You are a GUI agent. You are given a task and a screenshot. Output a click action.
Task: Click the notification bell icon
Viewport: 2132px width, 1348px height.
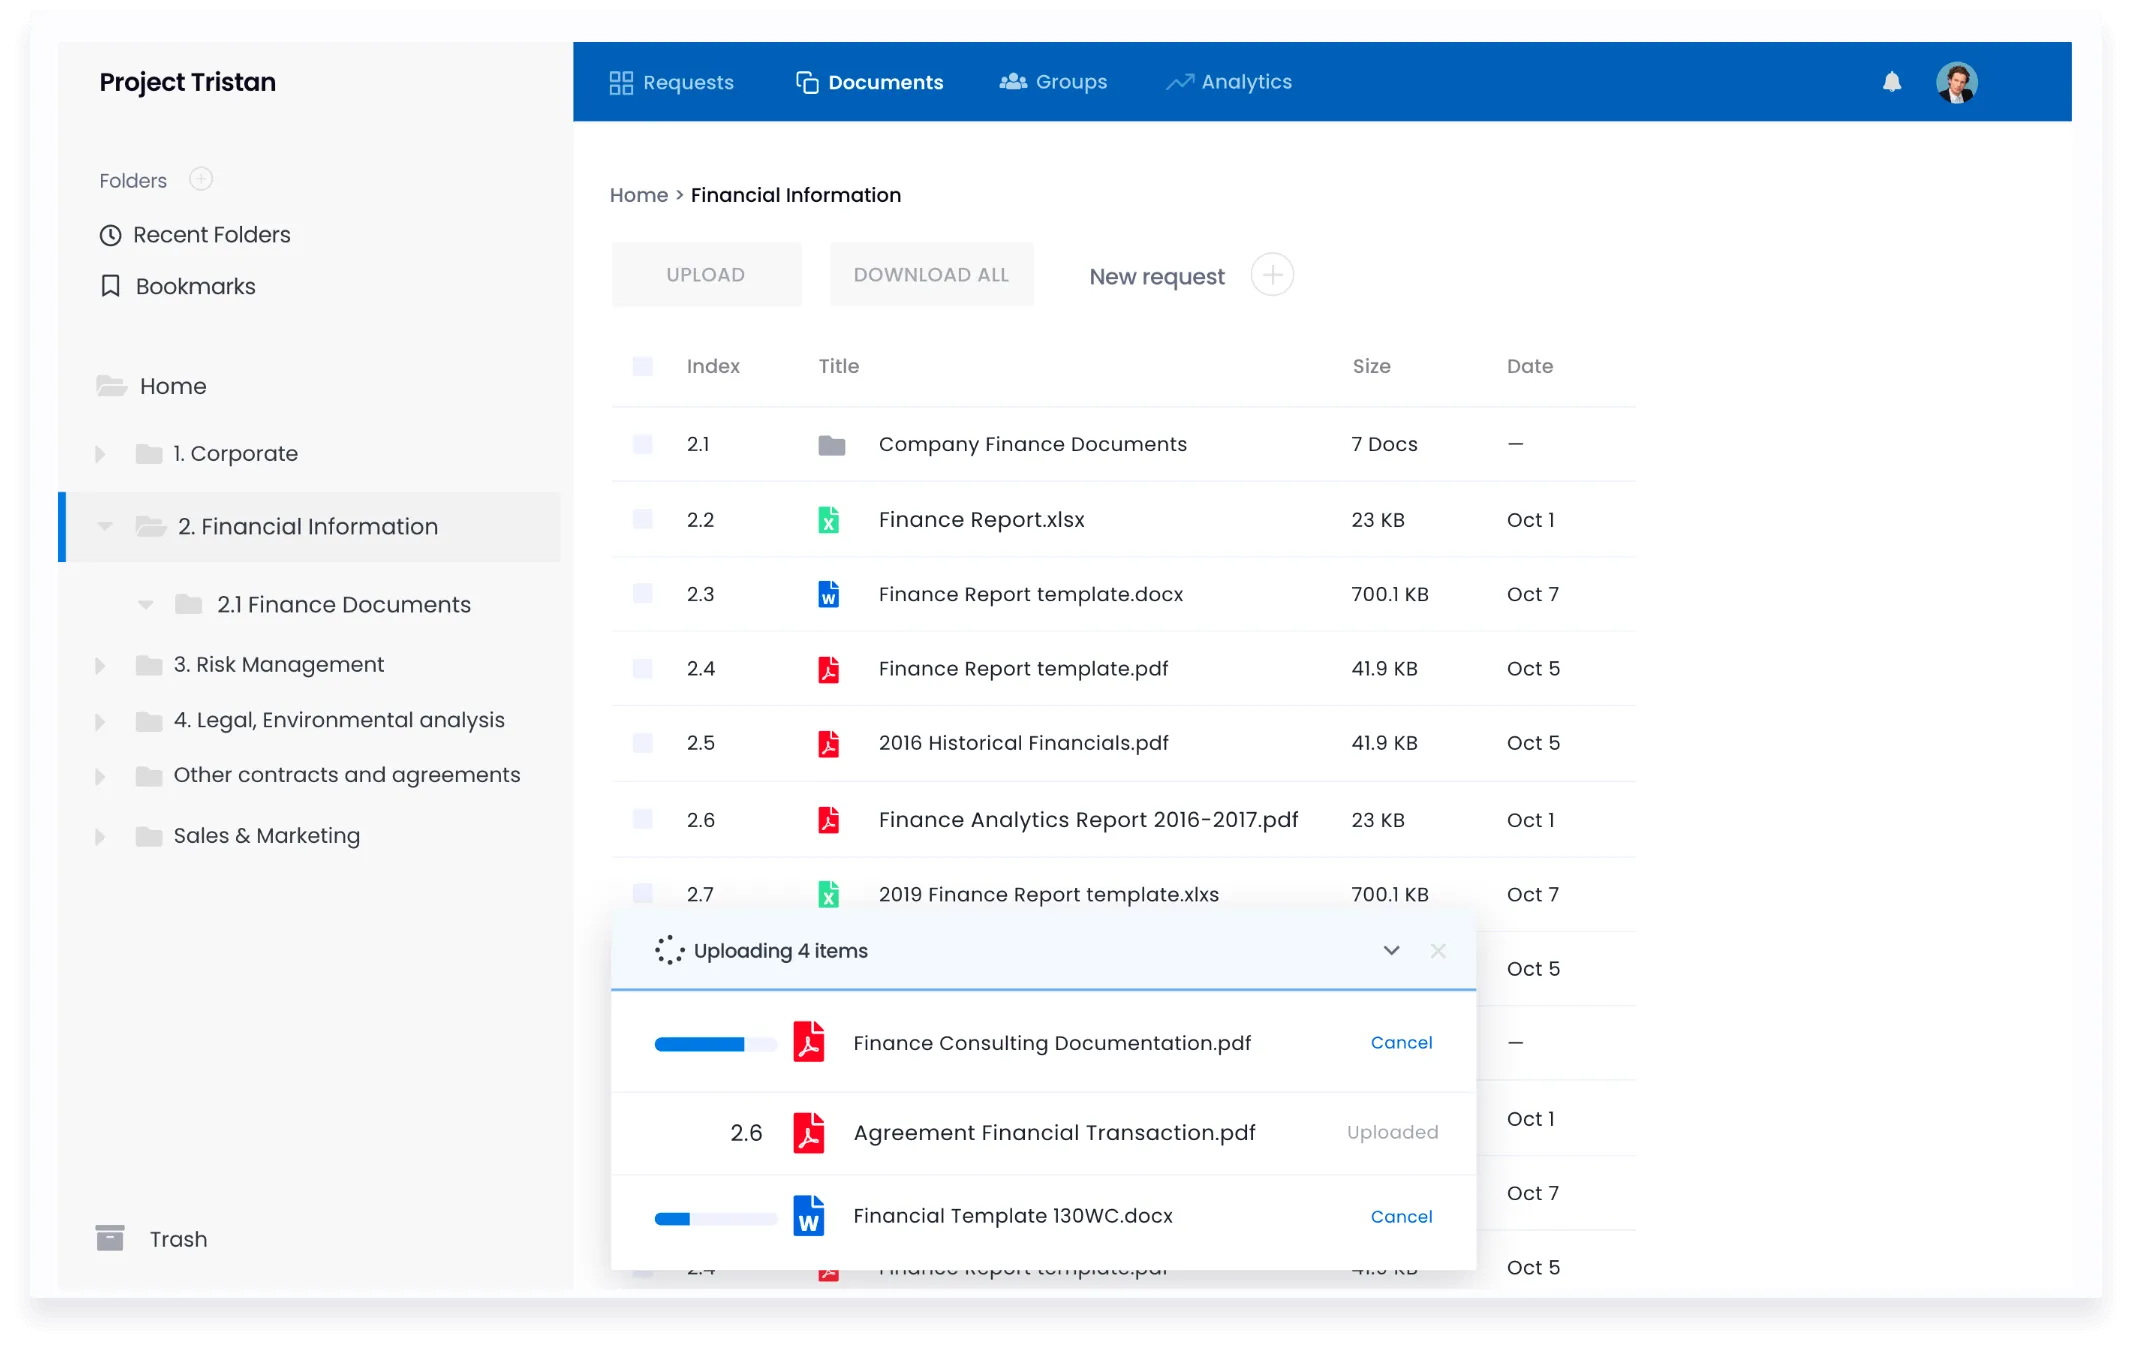[x=1891, y=82]
